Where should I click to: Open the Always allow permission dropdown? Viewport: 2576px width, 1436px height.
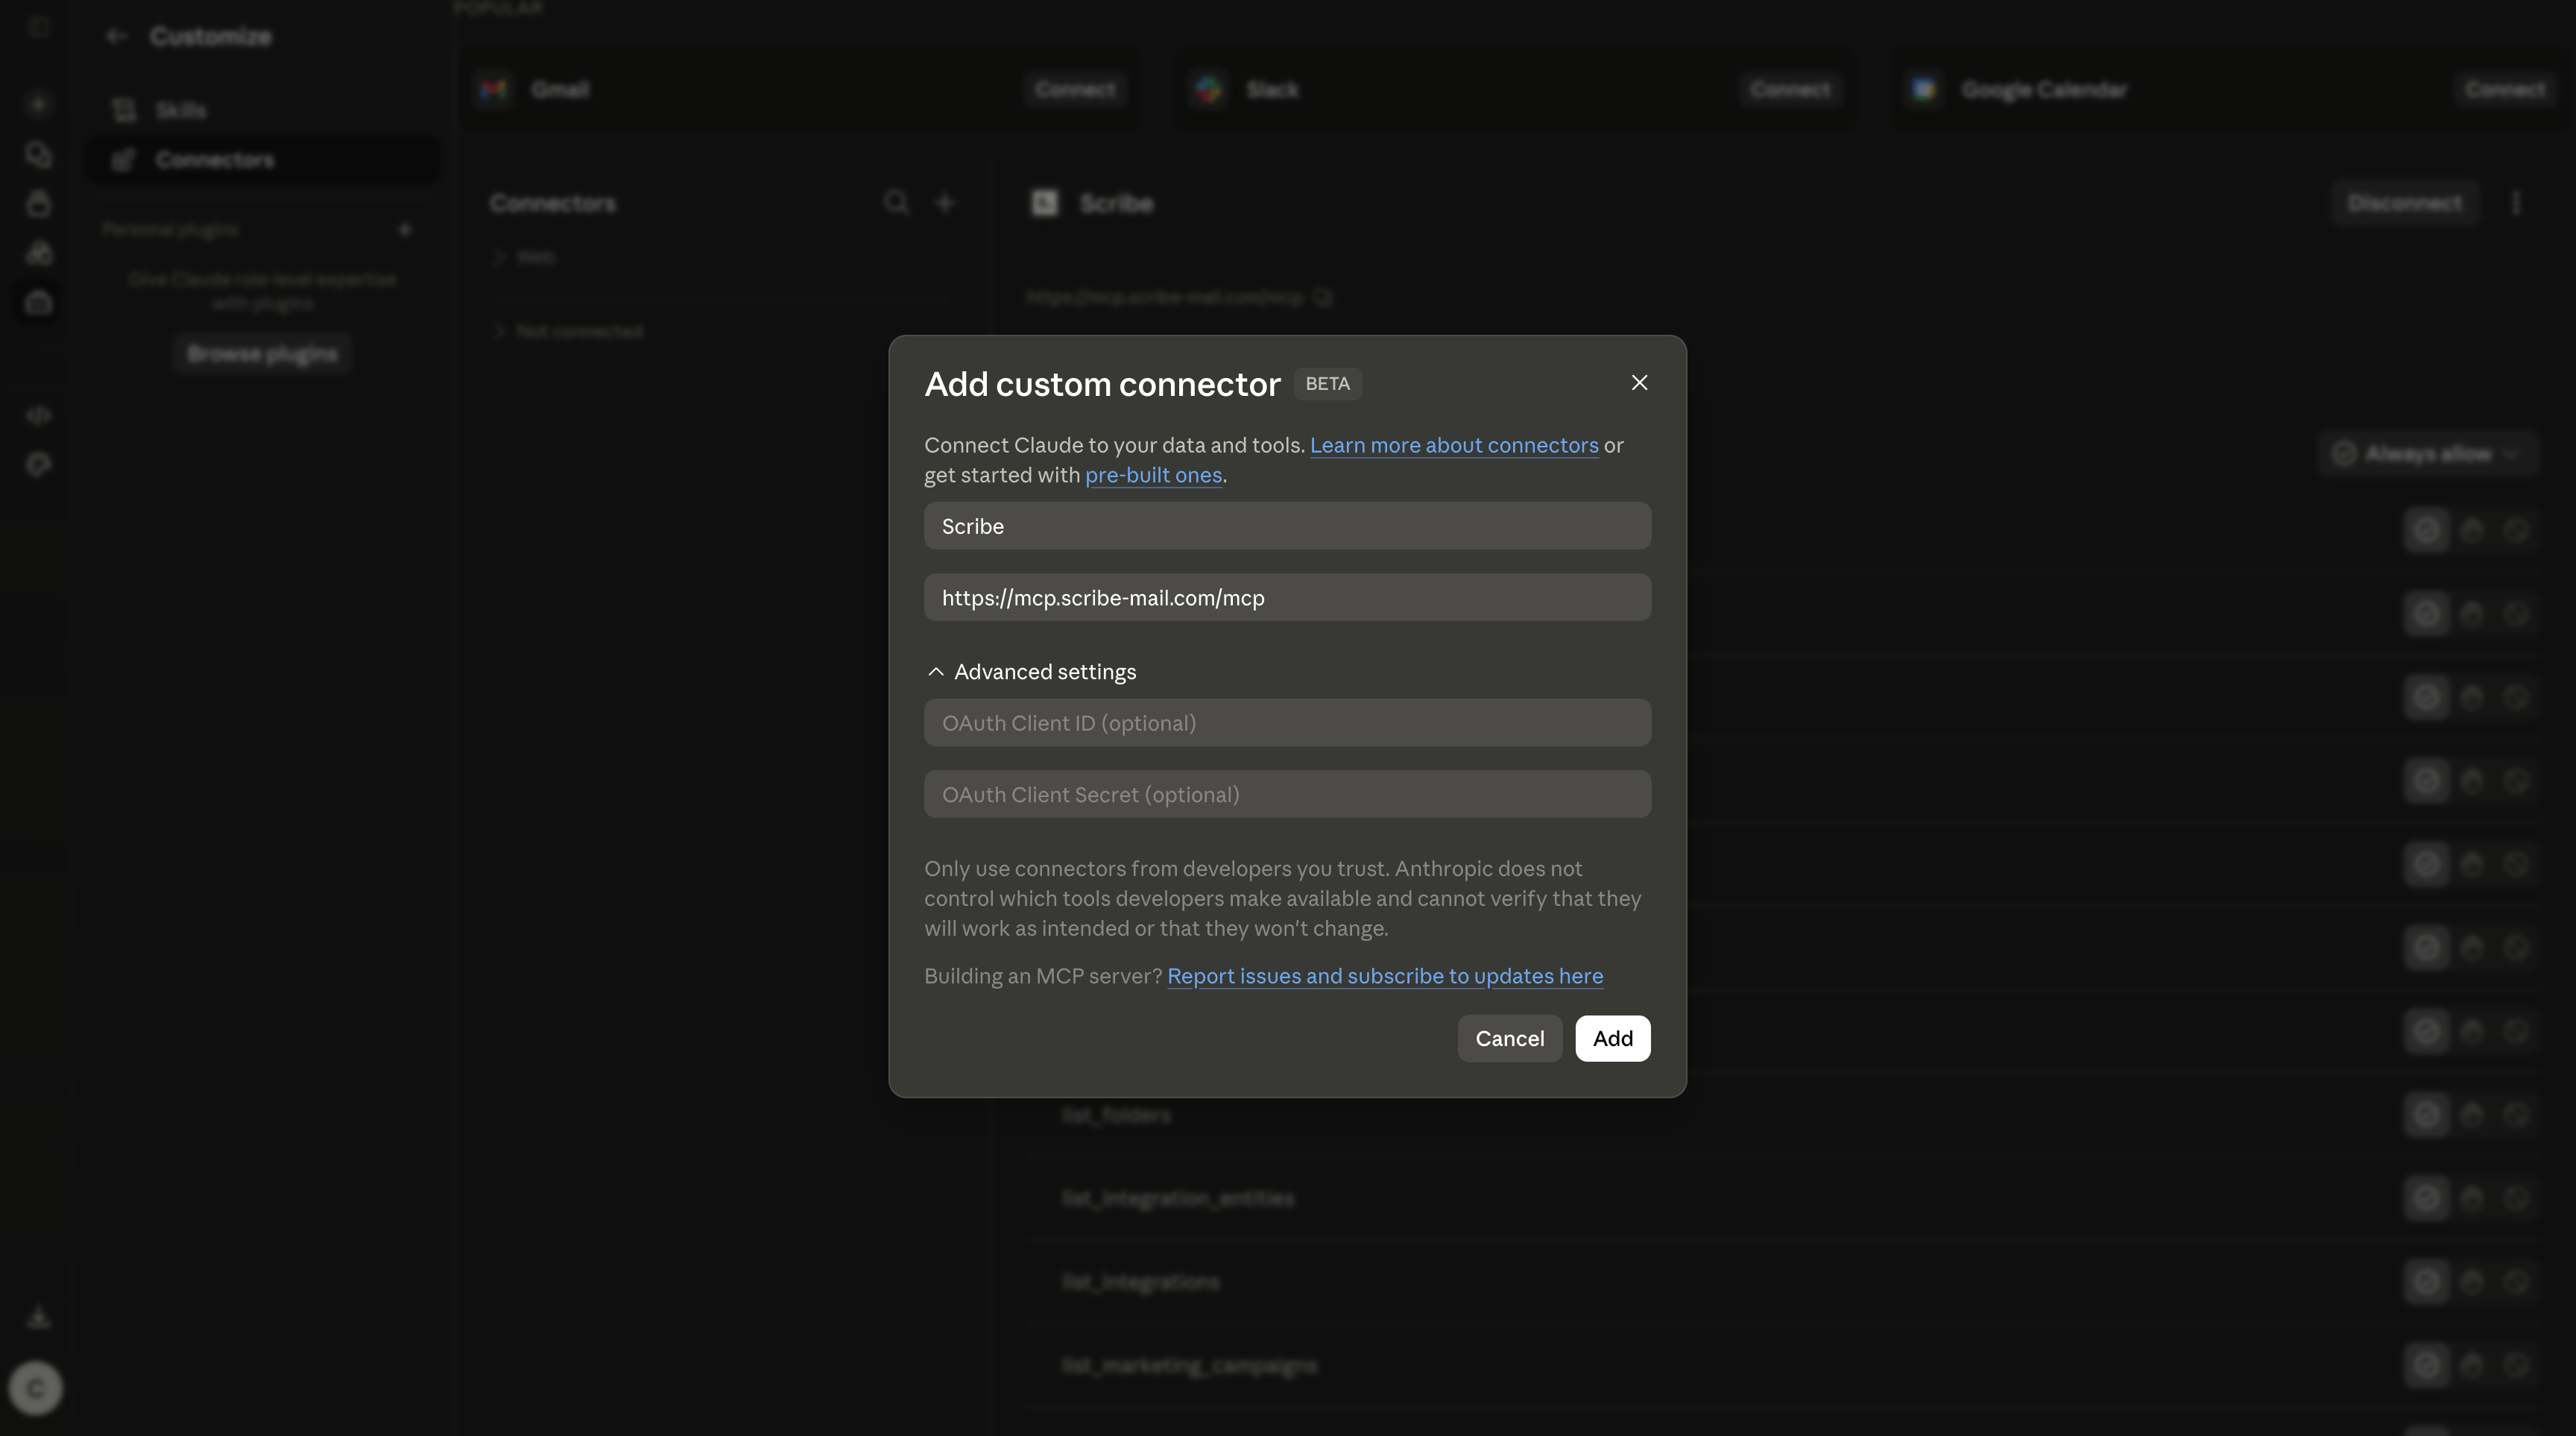coord(2428,454)
